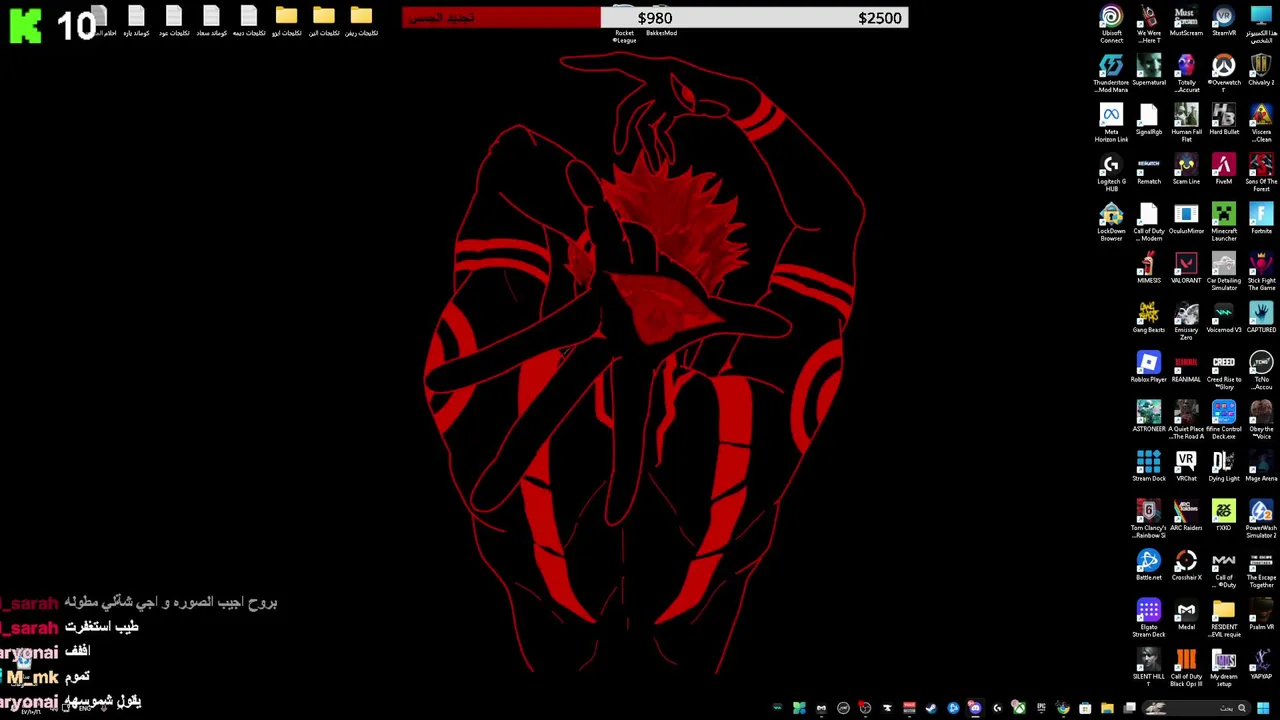Launch the YAPYAP desktop shortcut
Image resolution: width=1280 pixels, height=720 pixels.
1261,665
